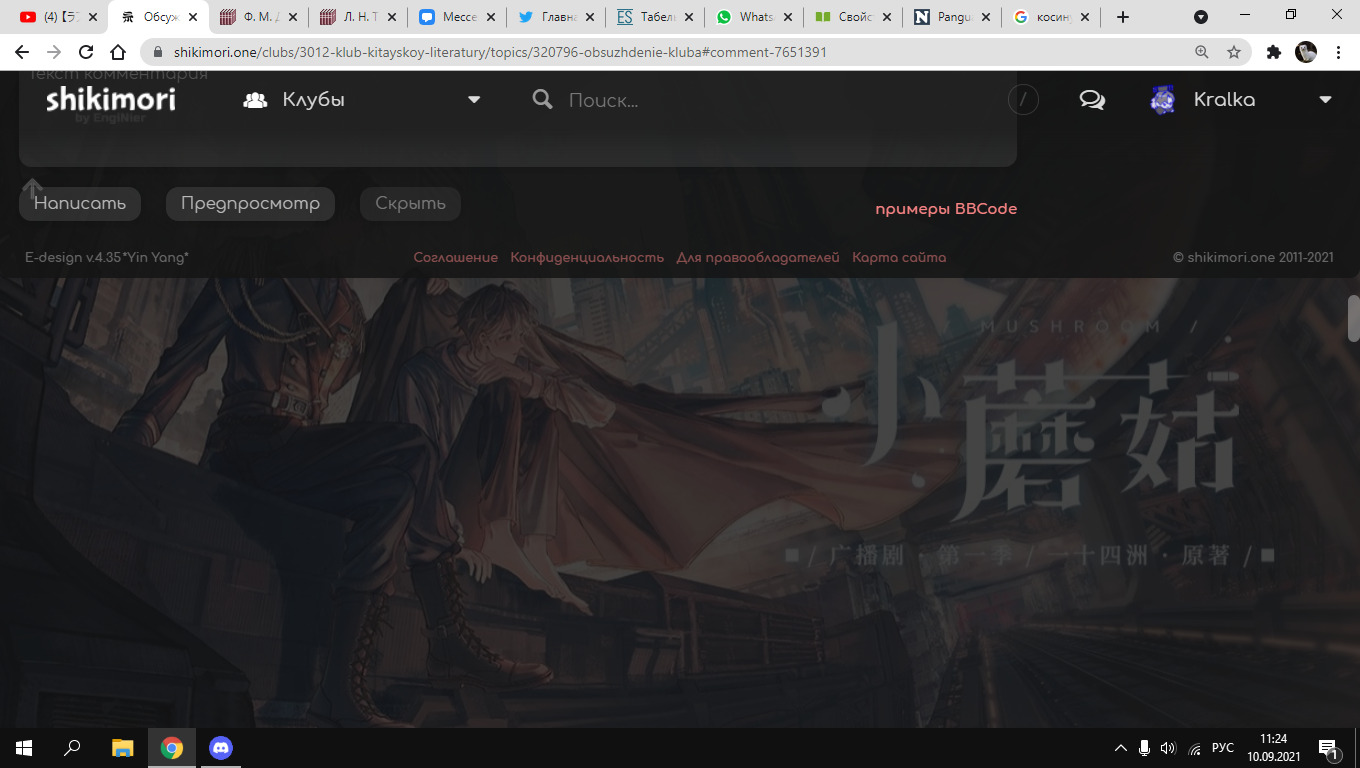
Task: Go to the browser home page icon
Action: click(118, 52)
